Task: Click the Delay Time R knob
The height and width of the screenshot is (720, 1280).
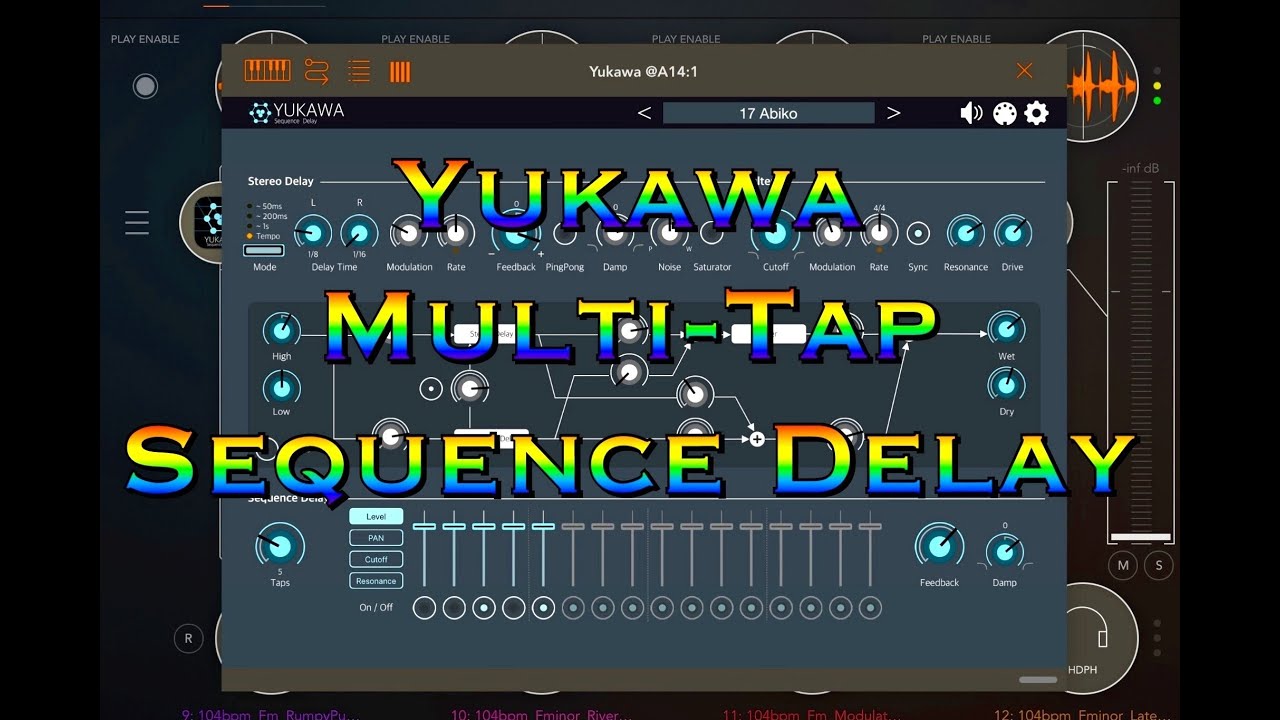Action: coord(359,234)
